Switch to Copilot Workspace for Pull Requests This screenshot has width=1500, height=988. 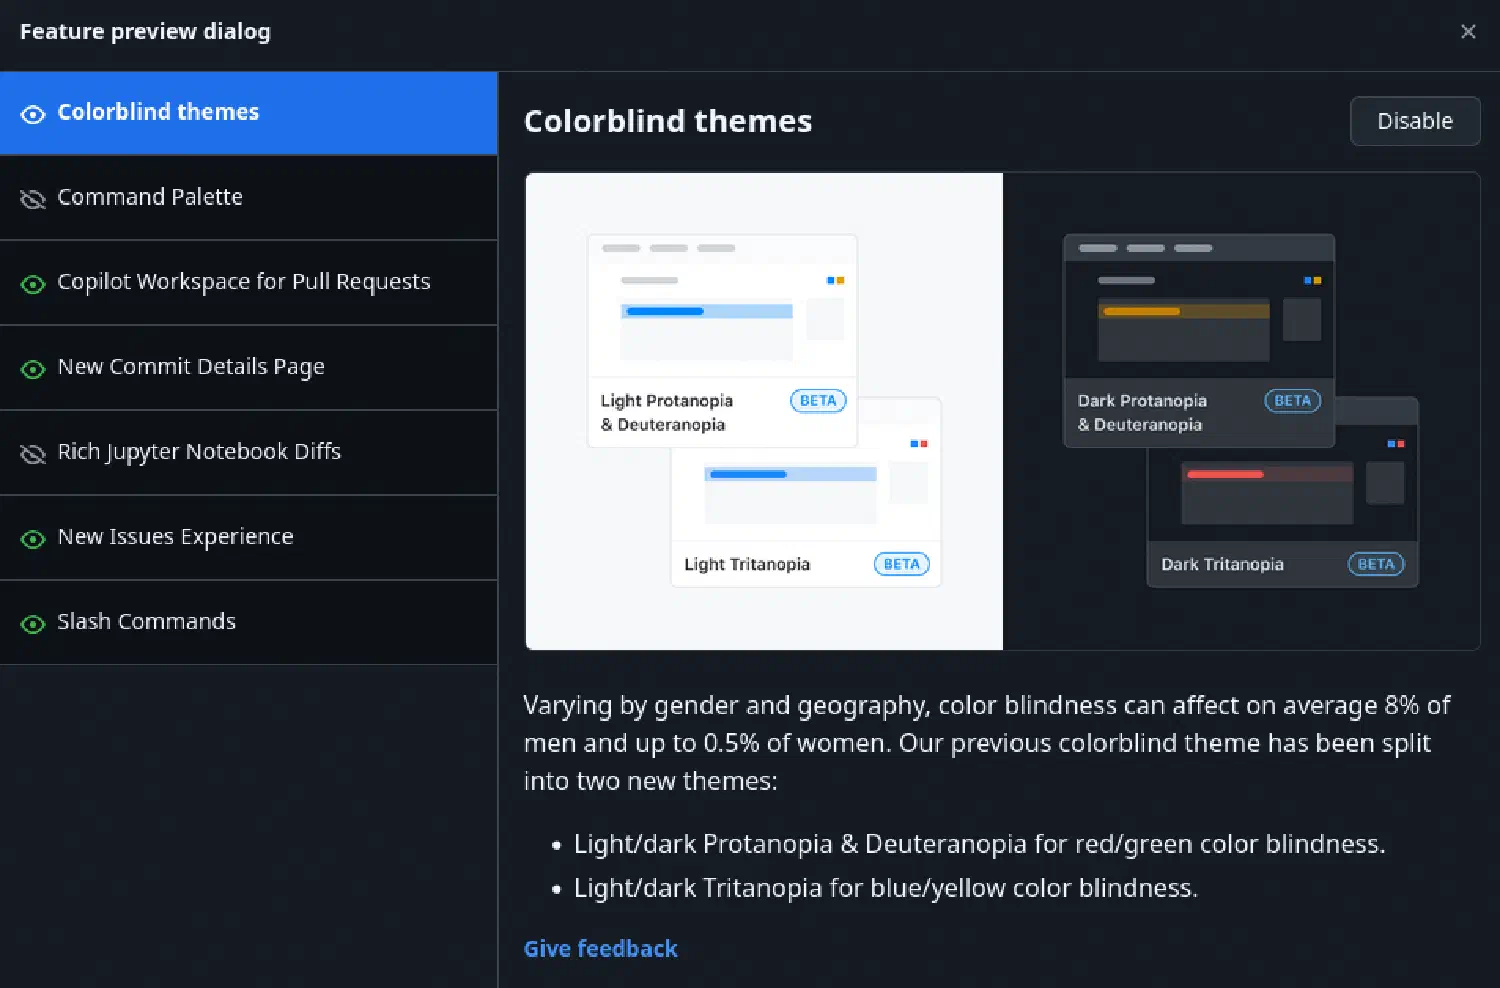coord(244,283)
